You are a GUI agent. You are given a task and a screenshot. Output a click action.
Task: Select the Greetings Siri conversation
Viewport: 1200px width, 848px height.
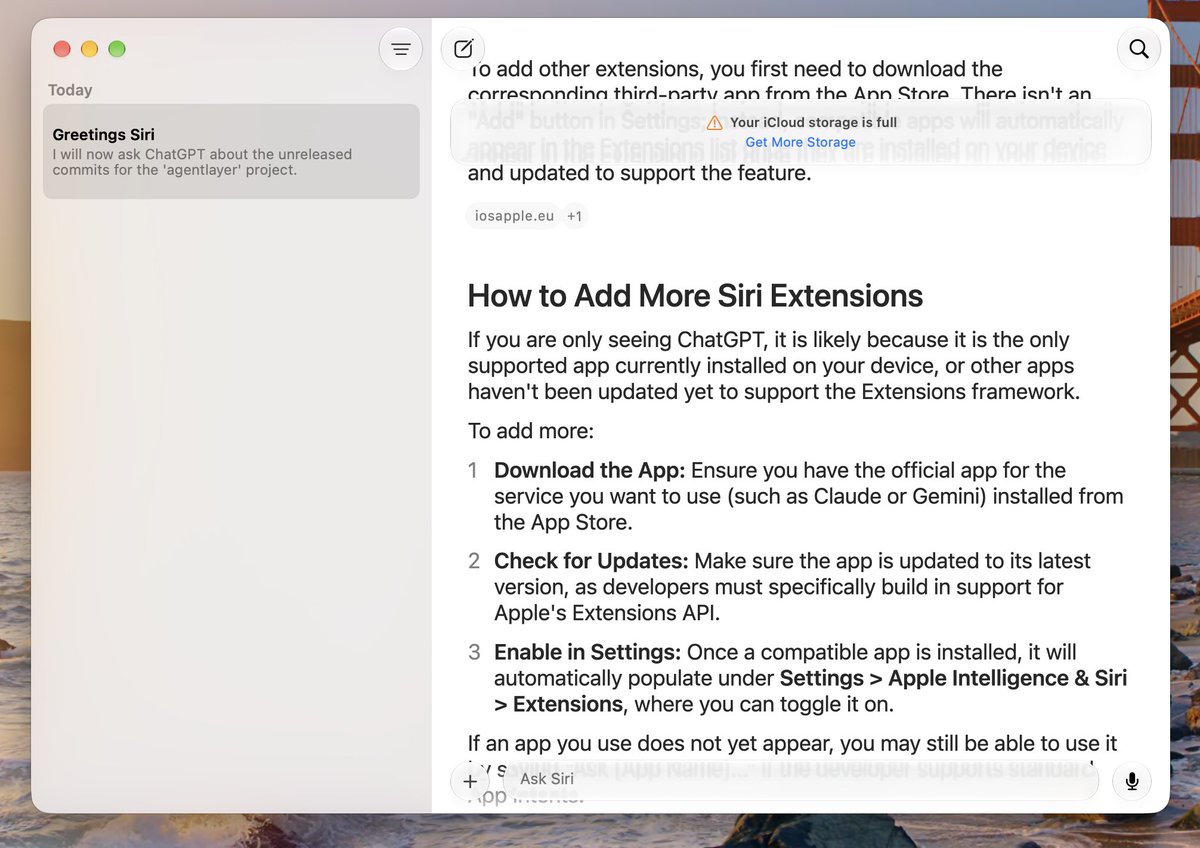point(231,151)
